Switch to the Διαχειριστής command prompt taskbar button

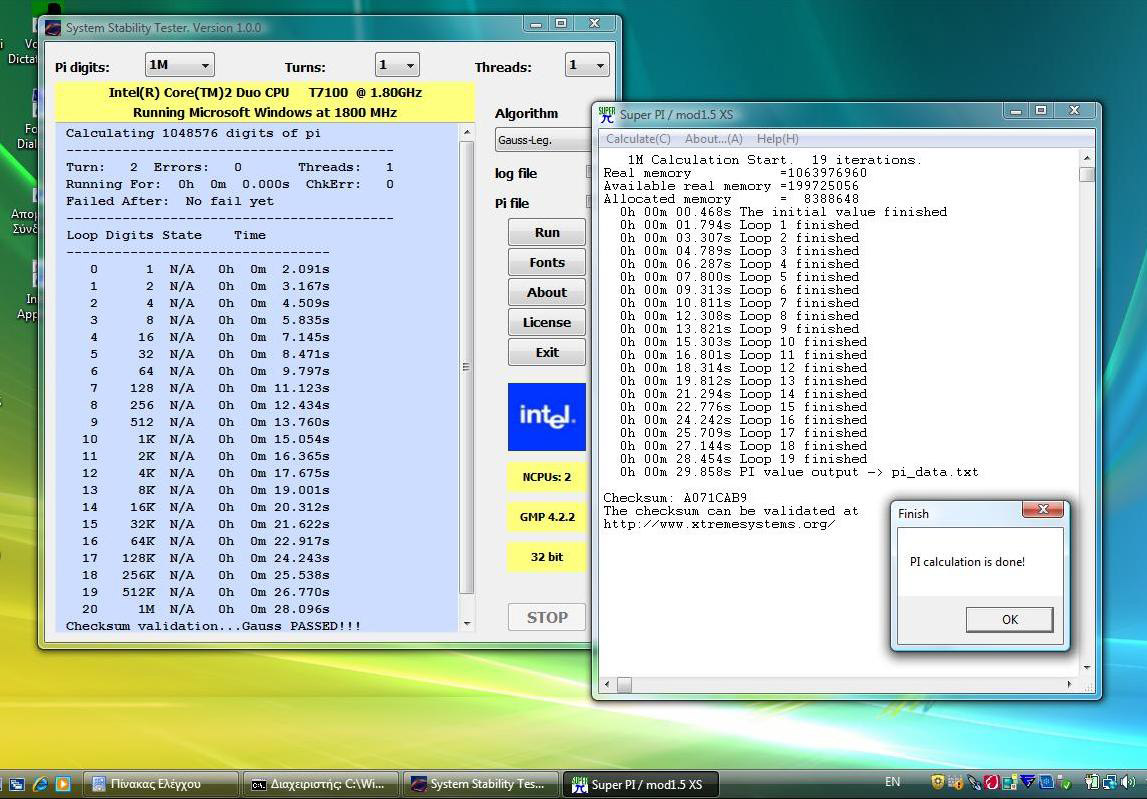click(x=320, y=784)
